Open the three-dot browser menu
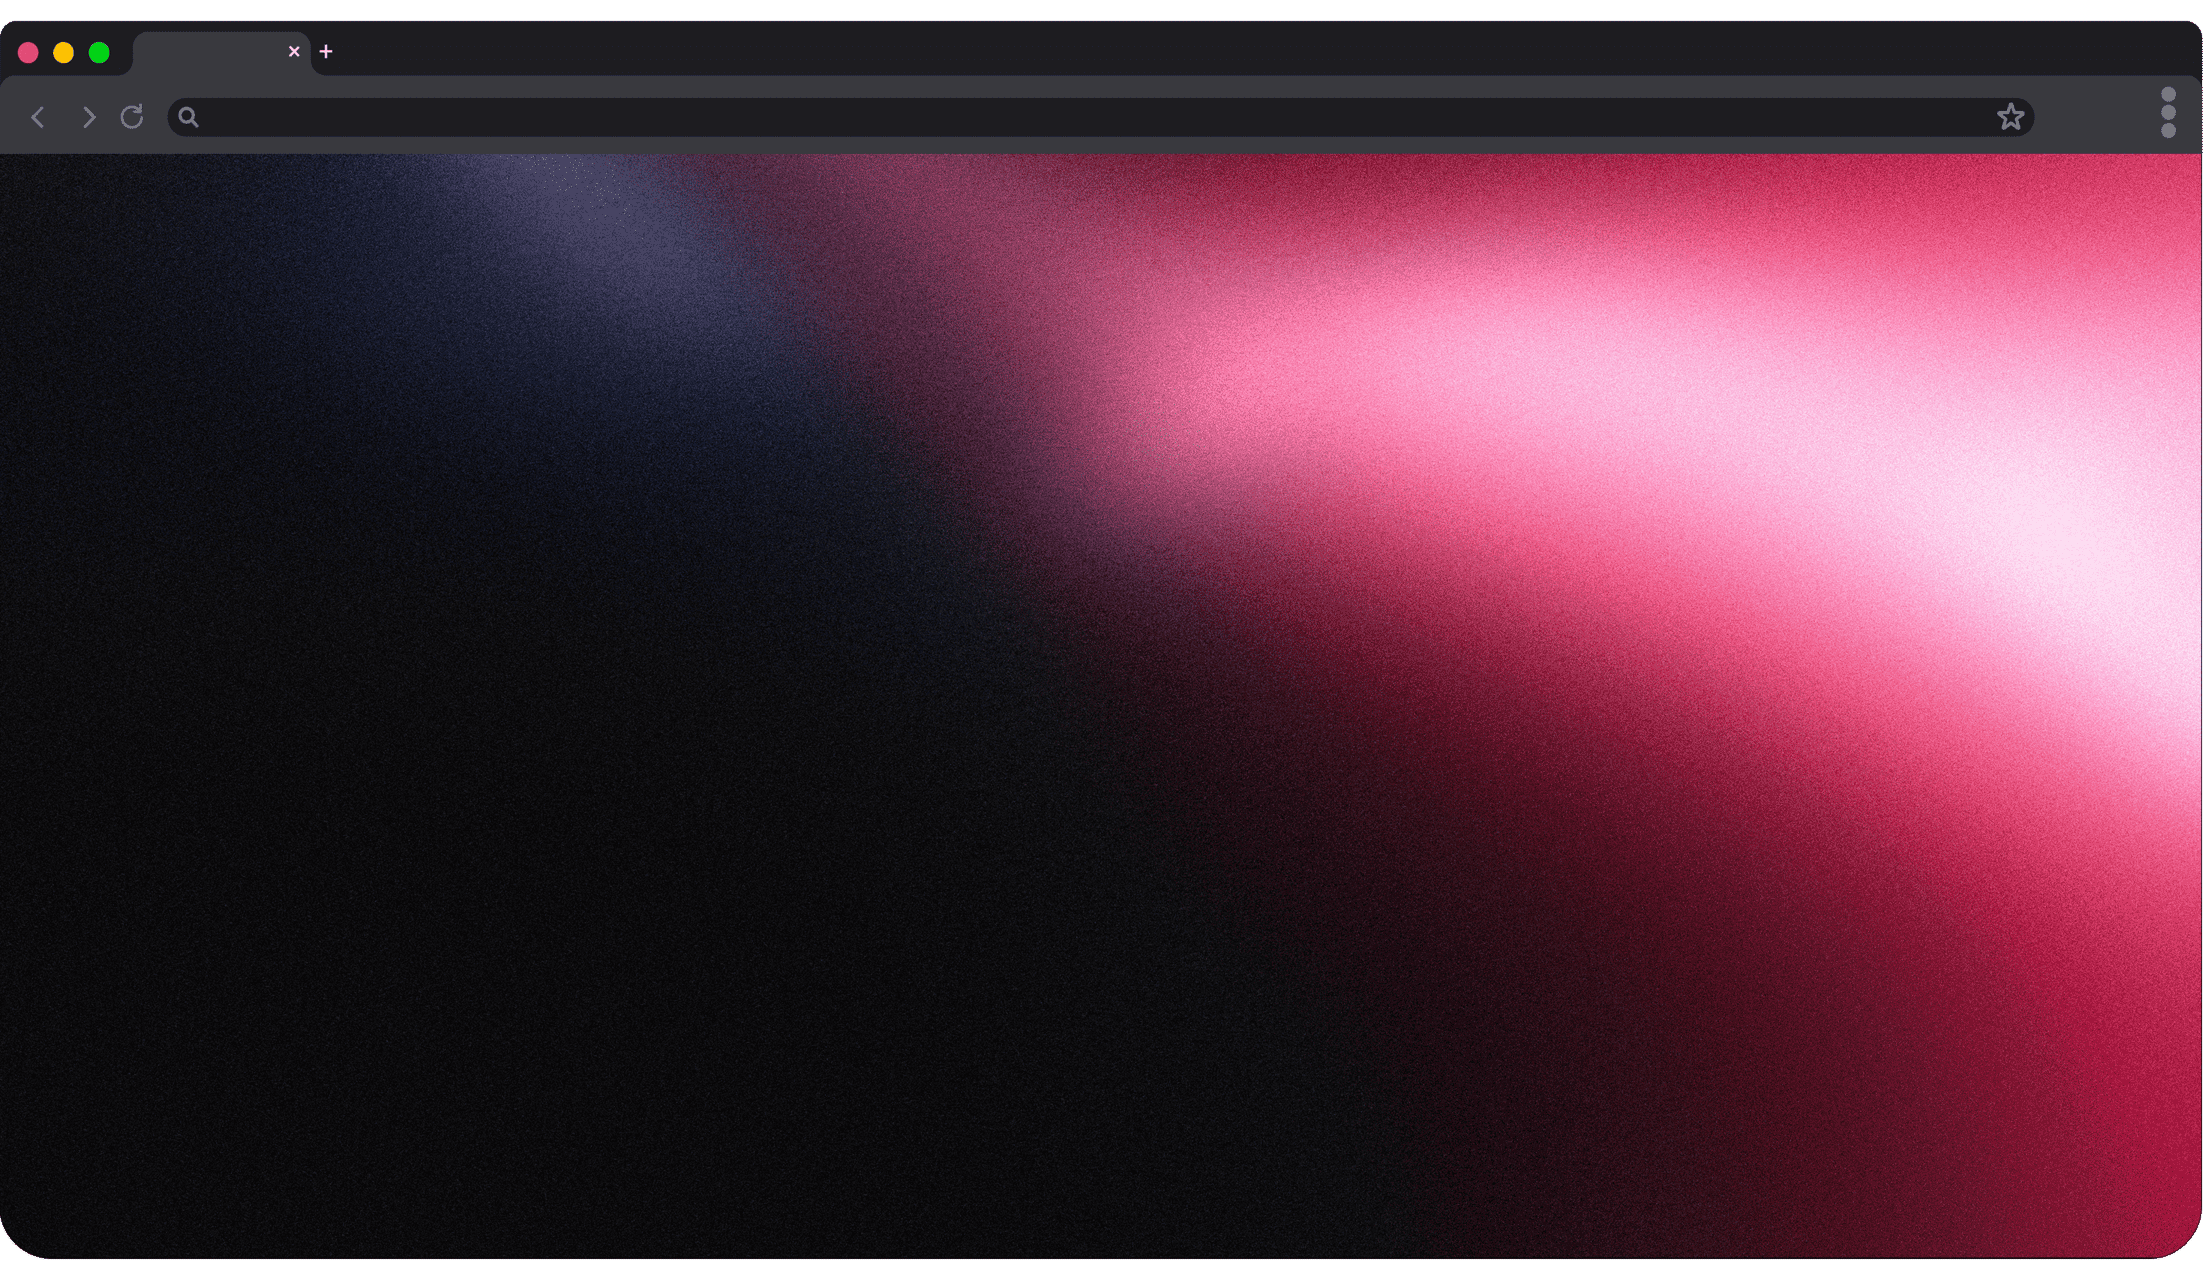This screenshot has height=1277, width=2205. [2168, 113]
